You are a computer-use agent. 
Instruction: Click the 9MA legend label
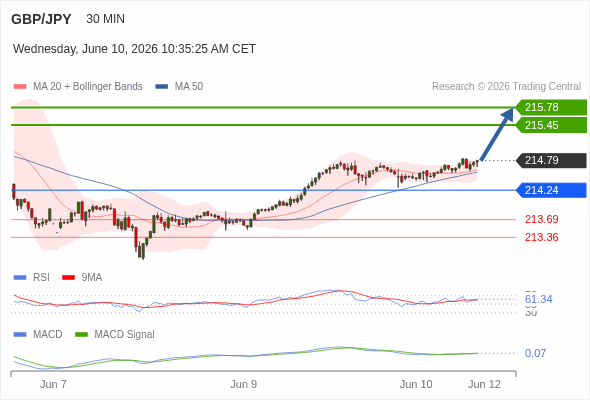pyautogui.click(x=92, y=277)
